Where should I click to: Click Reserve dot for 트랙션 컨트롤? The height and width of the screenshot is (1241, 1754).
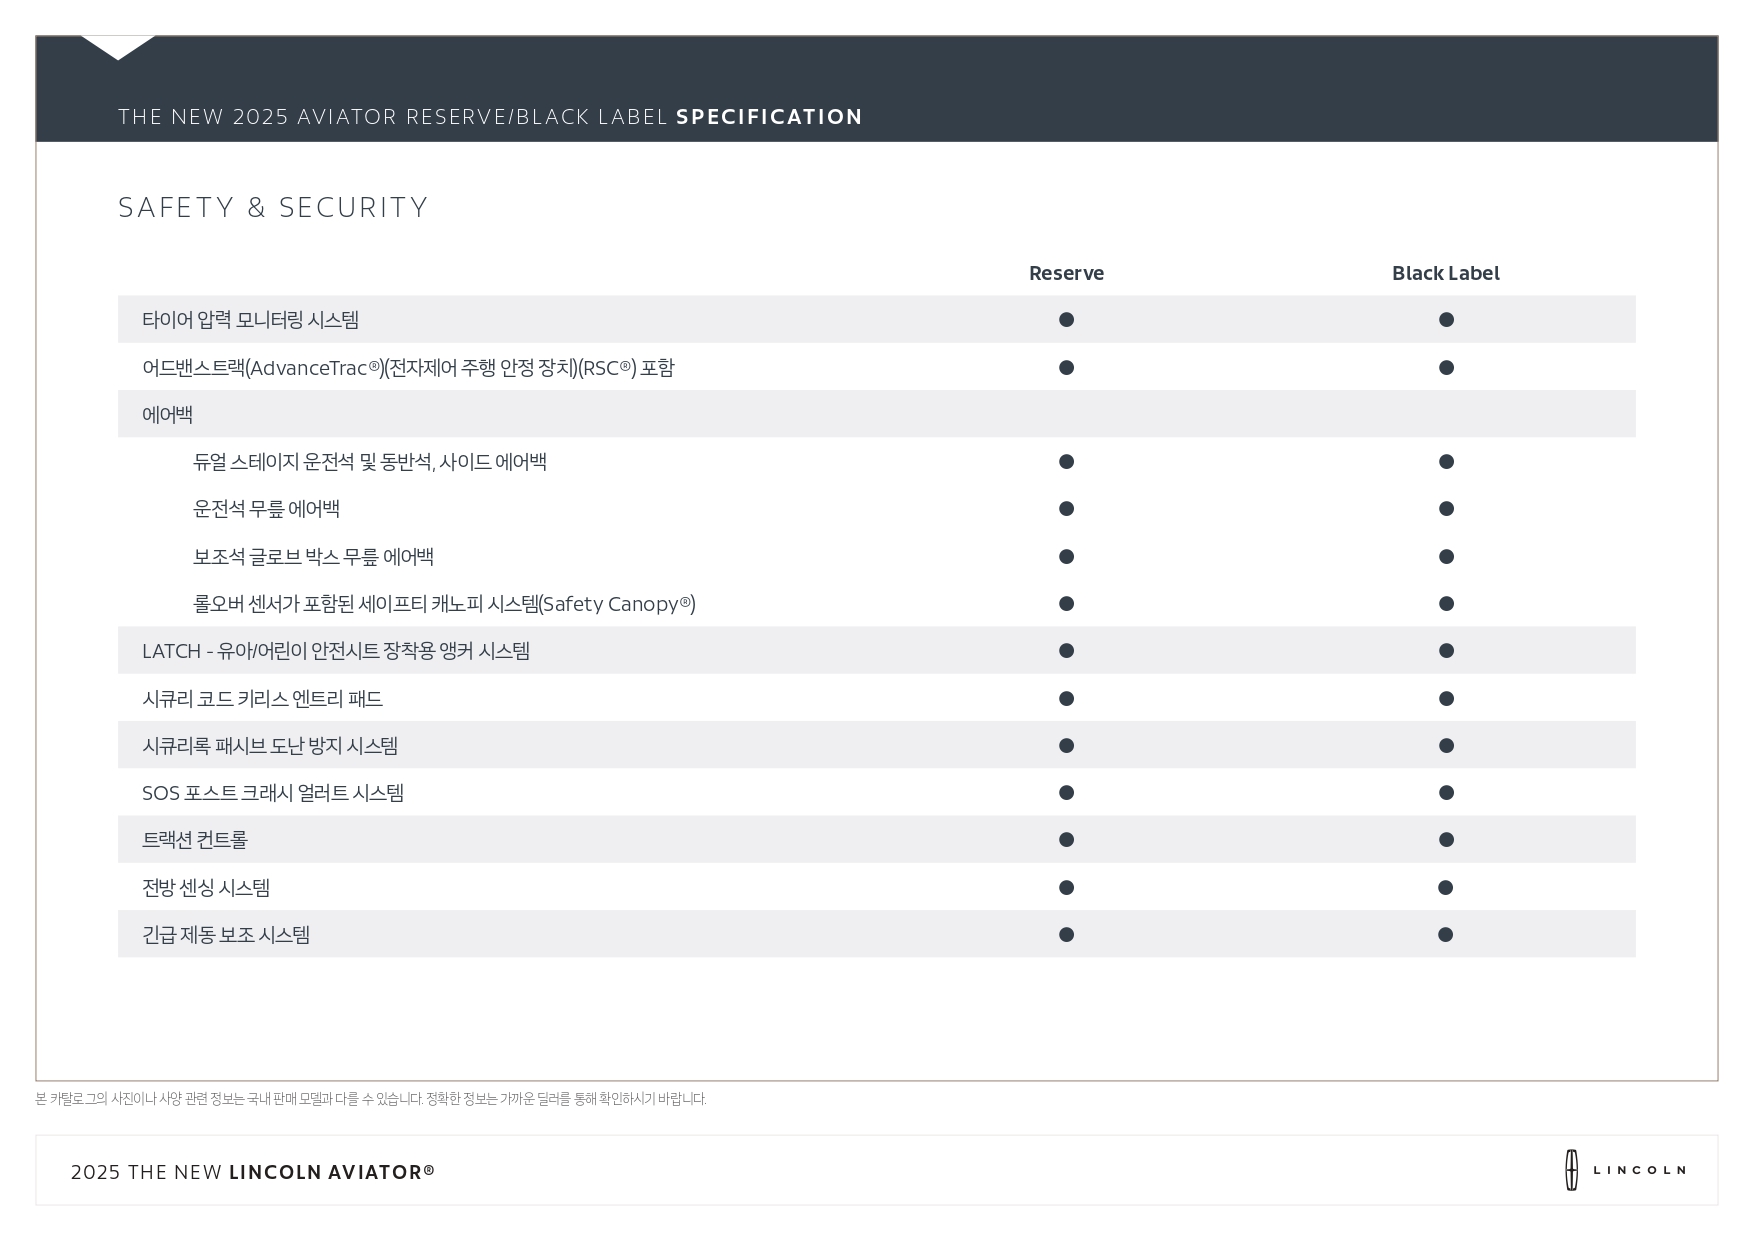pos(1066,840)
